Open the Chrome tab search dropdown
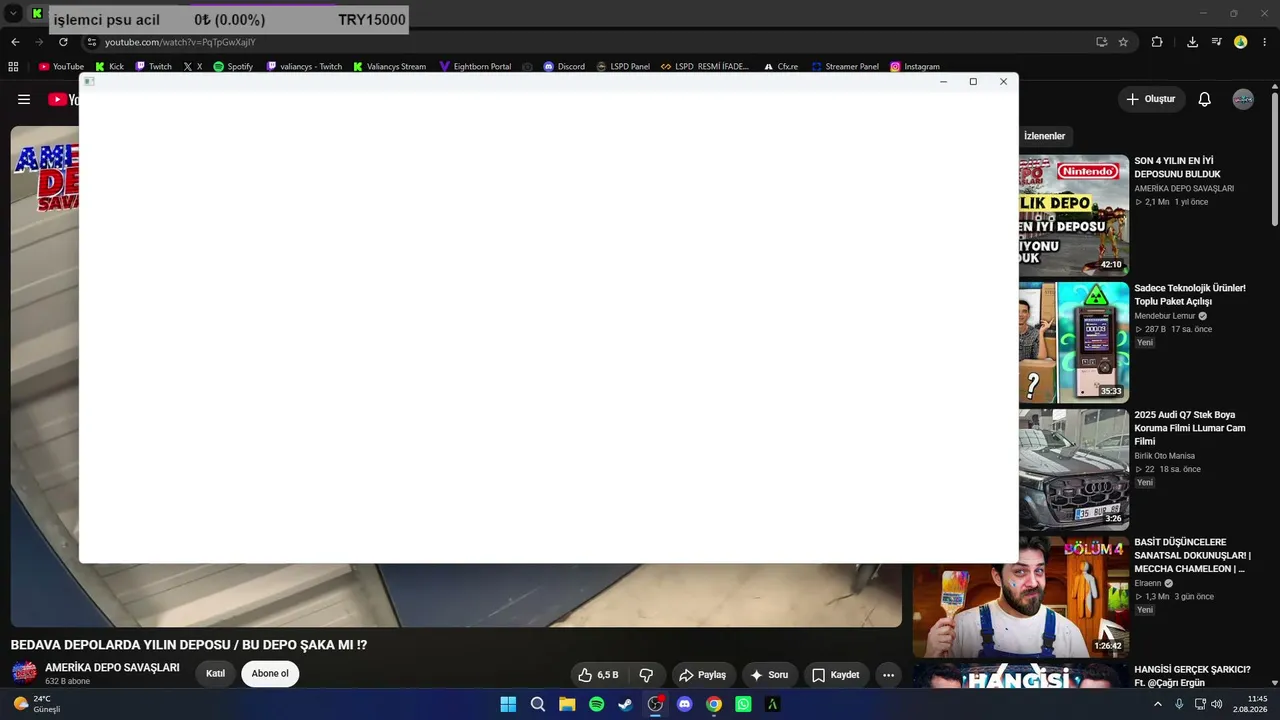This screenshot has height=720, width=1280. tap(14, 14)
